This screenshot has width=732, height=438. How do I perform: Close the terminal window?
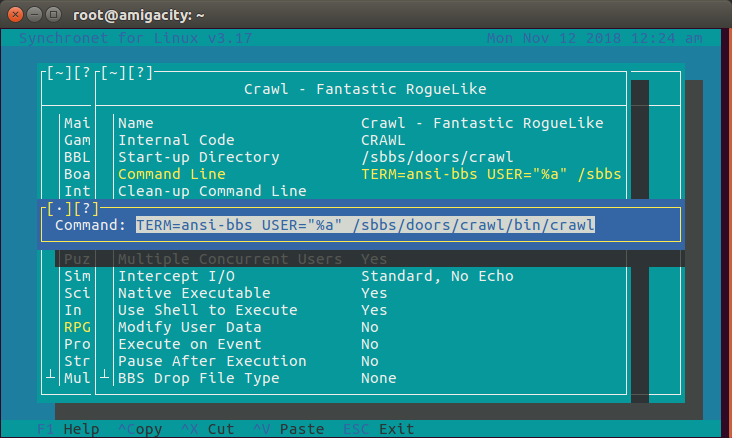(x=15, y=14)
